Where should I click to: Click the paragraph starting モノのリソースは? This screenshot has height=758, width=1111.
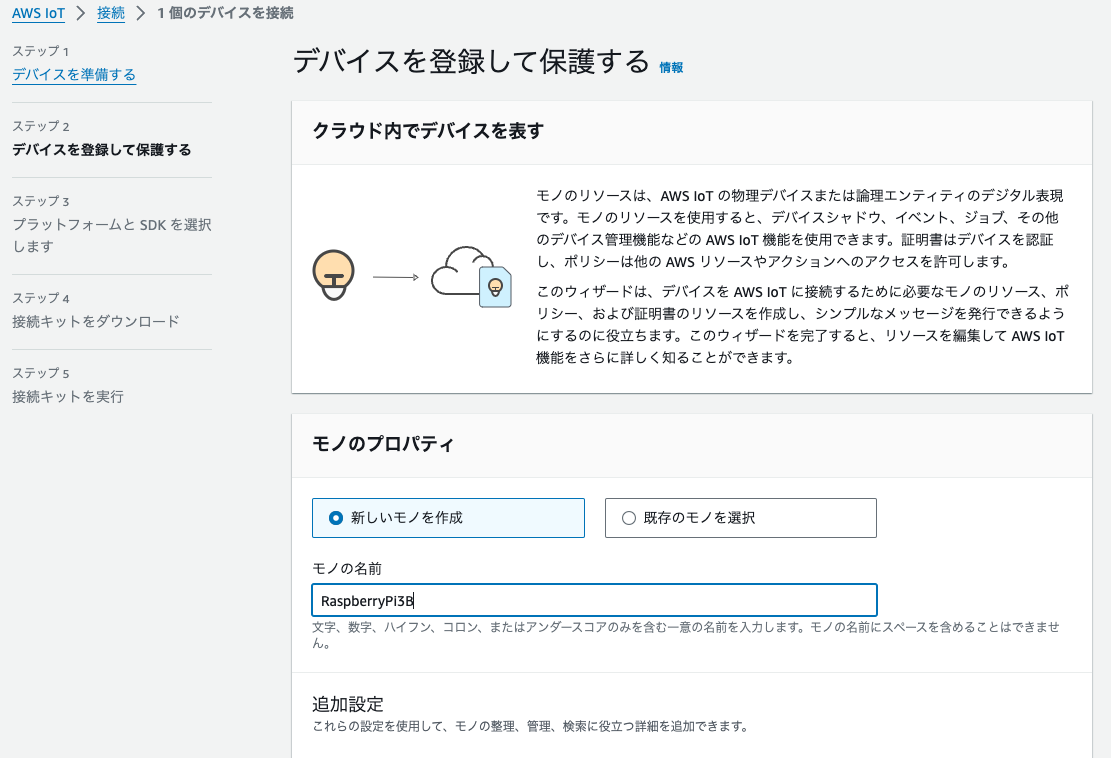pos(799,228)
